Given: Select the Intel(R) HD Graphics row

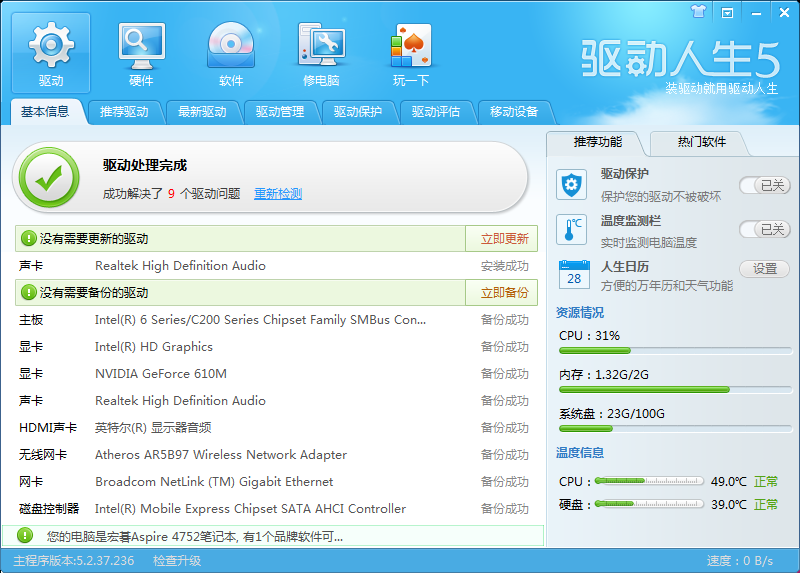Looking at the screenshot, I should click(x=276, y=347).
